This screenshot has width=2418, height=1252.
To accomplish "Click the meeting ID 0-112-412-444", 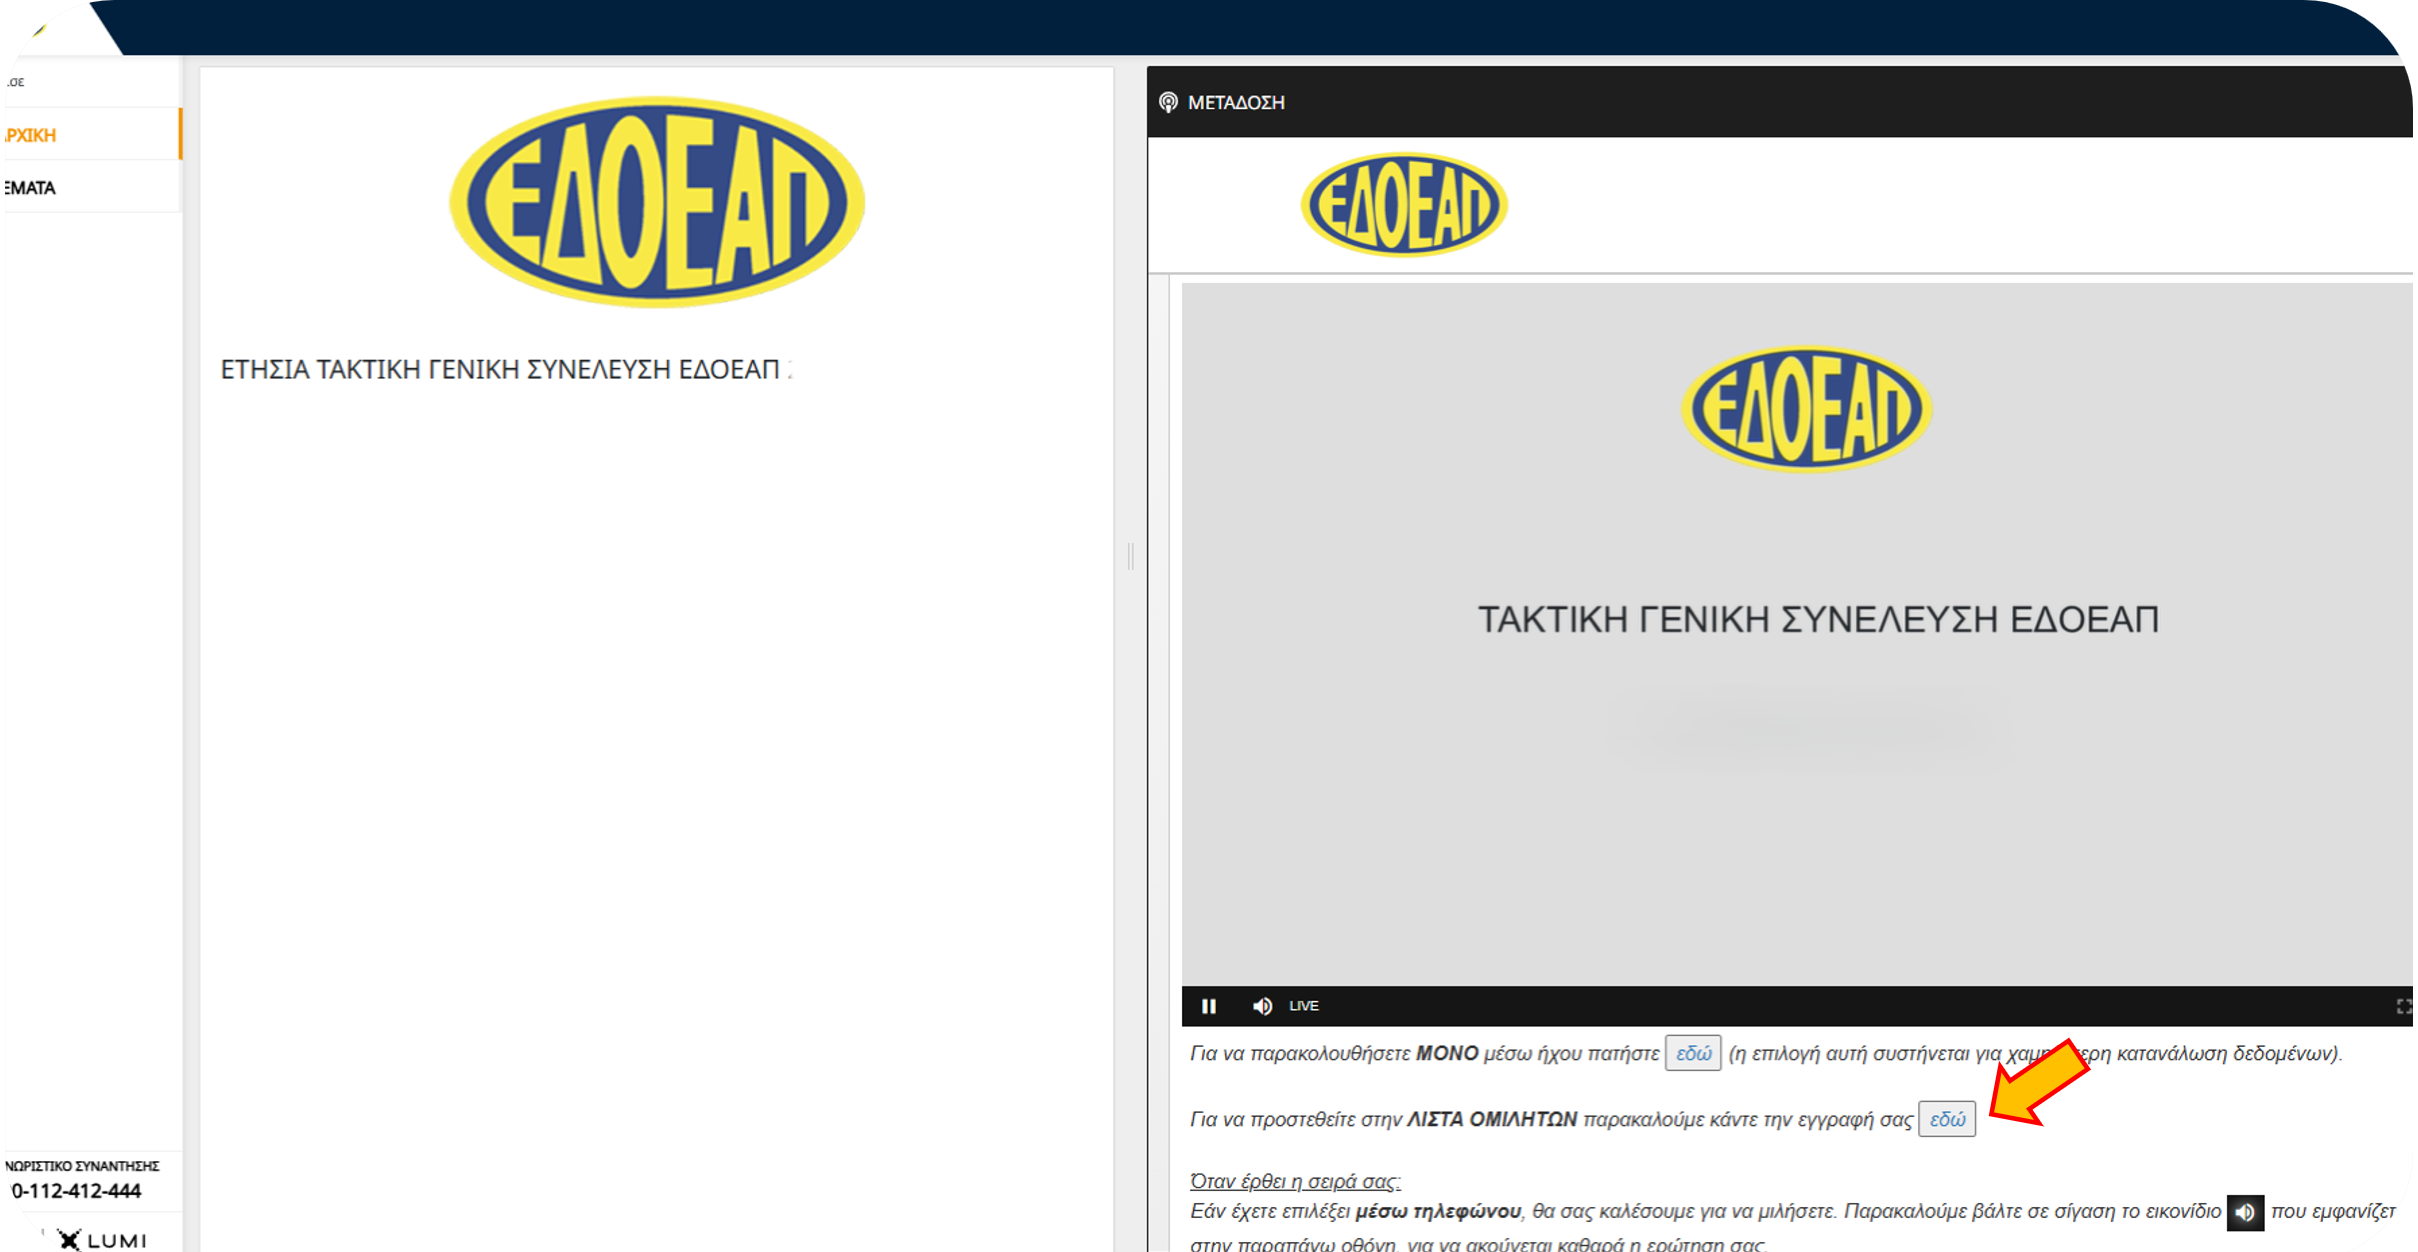I will (76, 1191).
